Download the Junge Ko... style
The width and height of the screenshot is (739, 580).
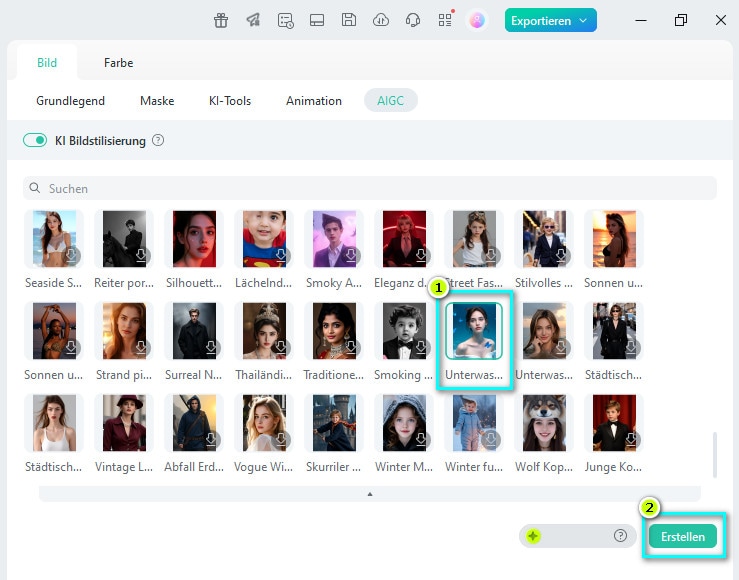[631, 440]
